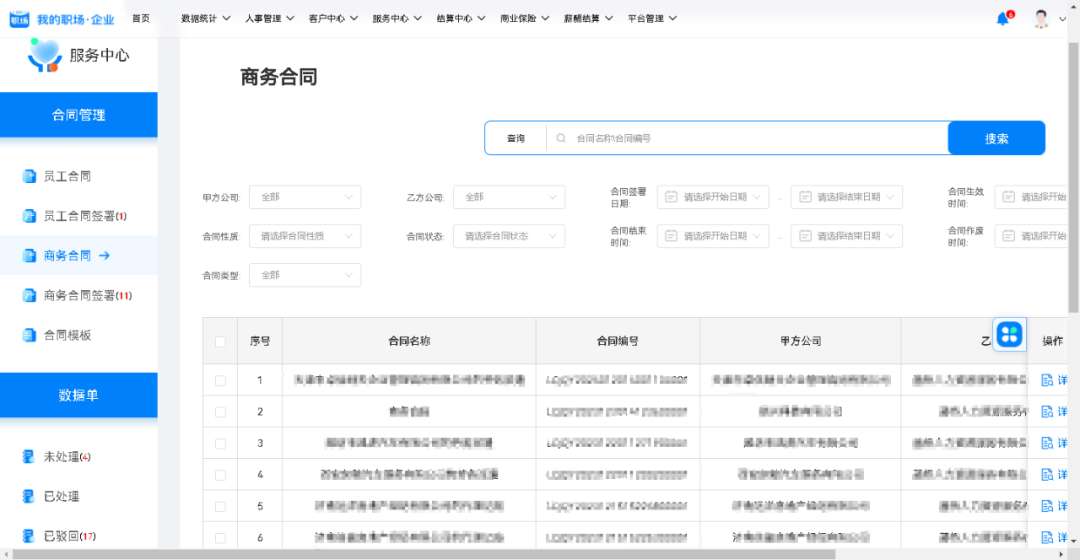This screenshot has width=1080, height=560.
Task: Click the 员工合同签署 sidebar icon
Action: coord(29,216)
